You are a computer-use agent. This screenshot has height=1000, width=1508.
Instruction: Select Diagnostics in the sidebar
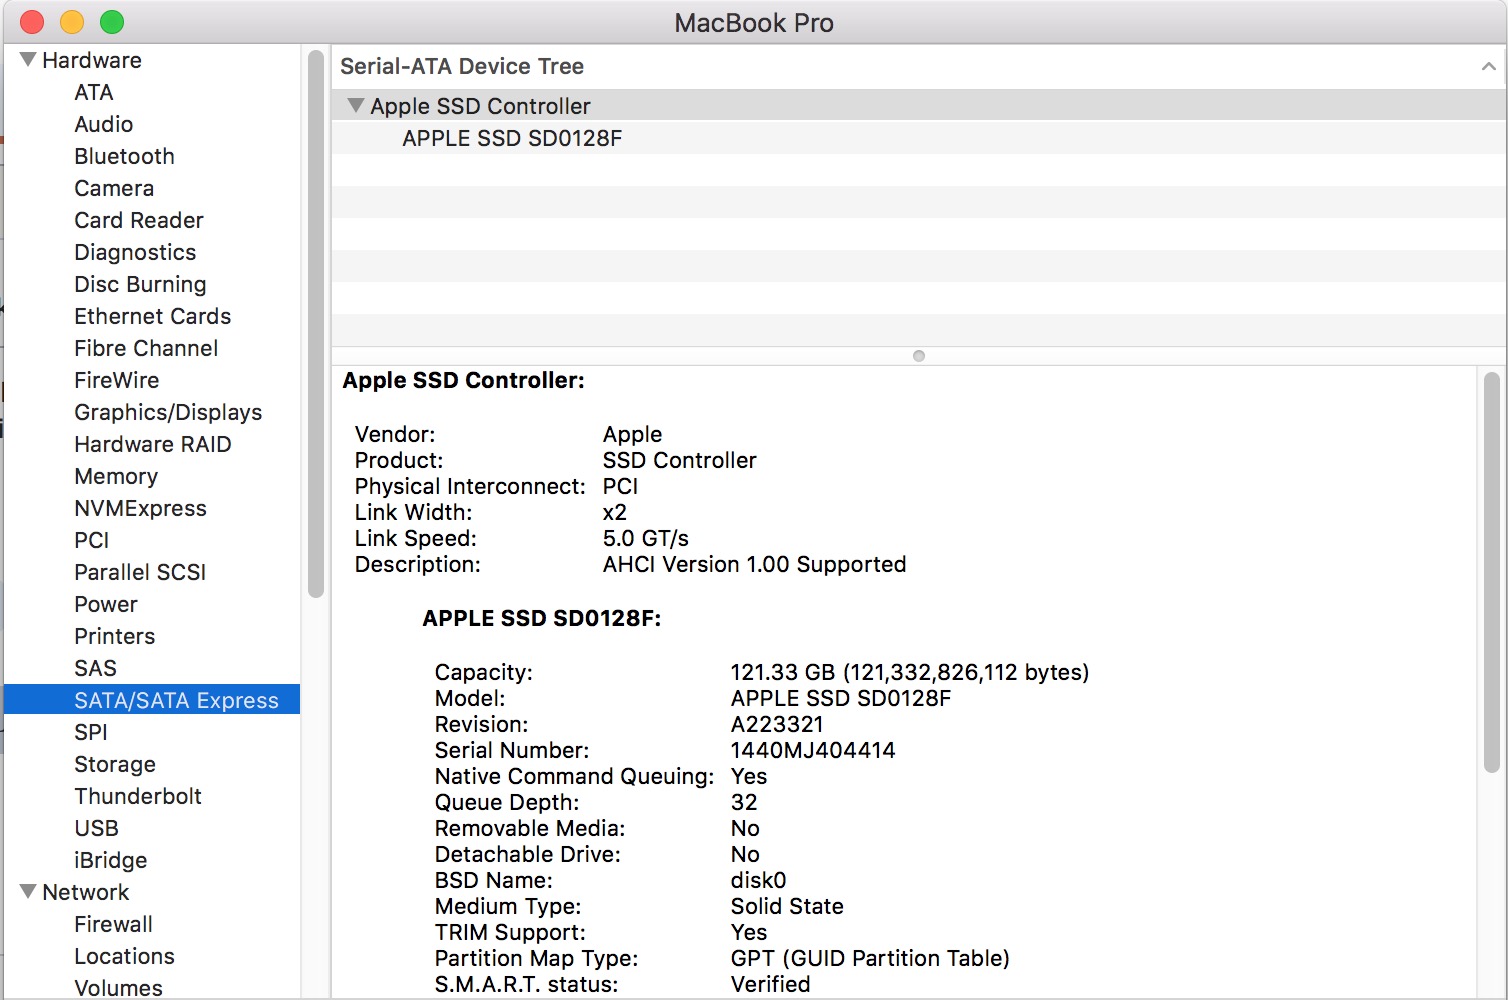coord(135,252)
